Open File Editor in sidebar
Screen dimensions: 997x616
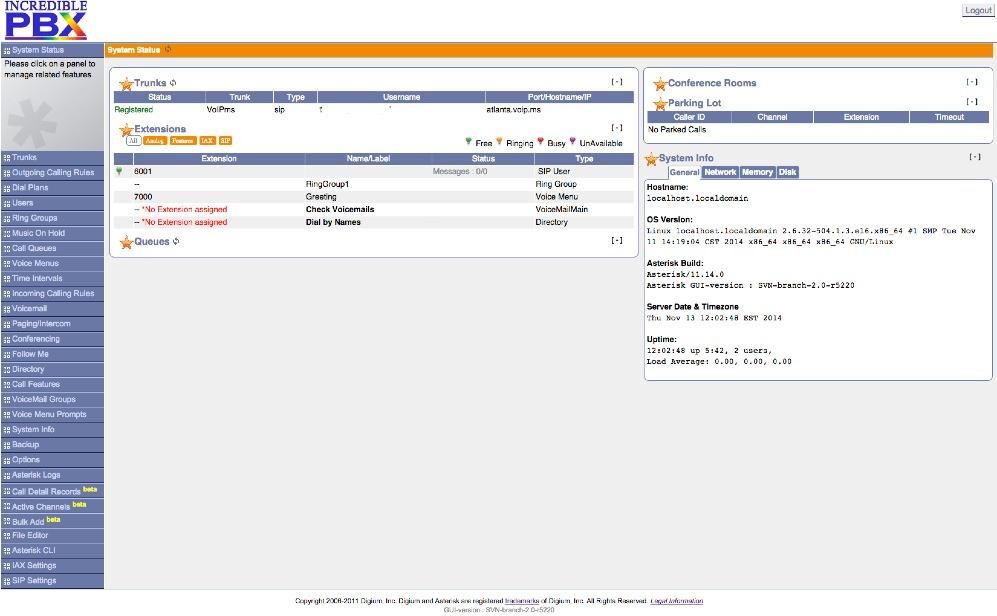pos(52,536)
